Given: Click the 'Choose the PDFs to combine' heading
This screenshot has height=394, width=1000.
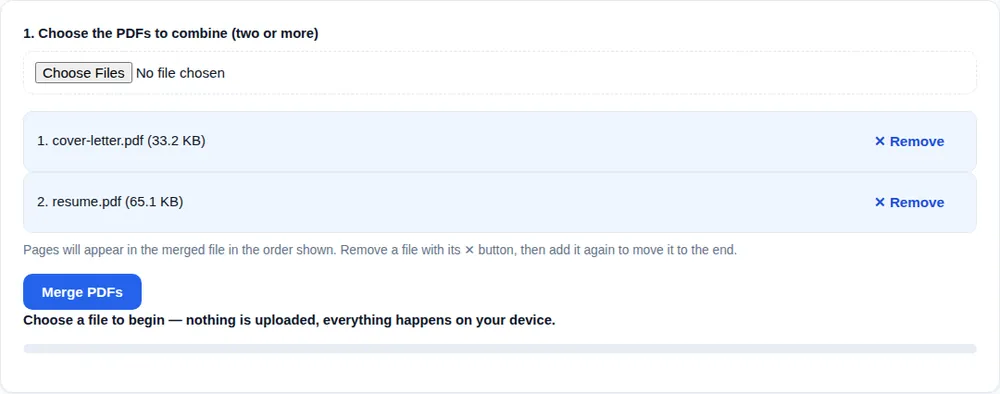Looking at the screenshot, I should tap(171, 33).
